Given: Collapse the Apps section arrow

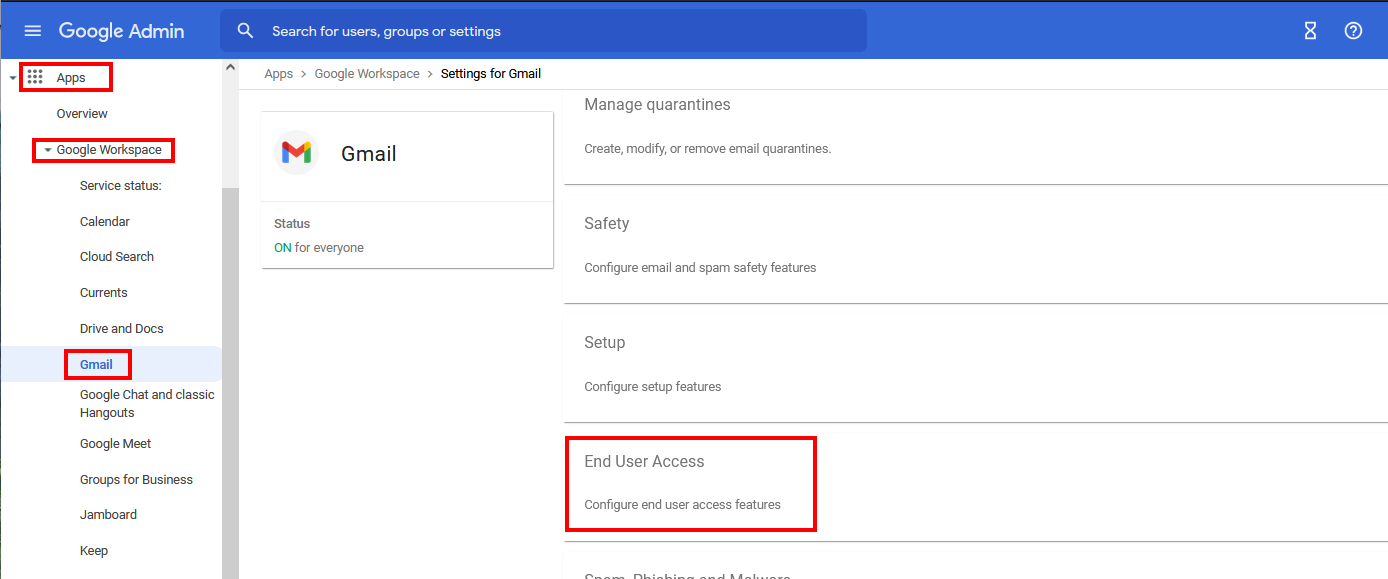Looking at the screenshot, I should 12,78.
